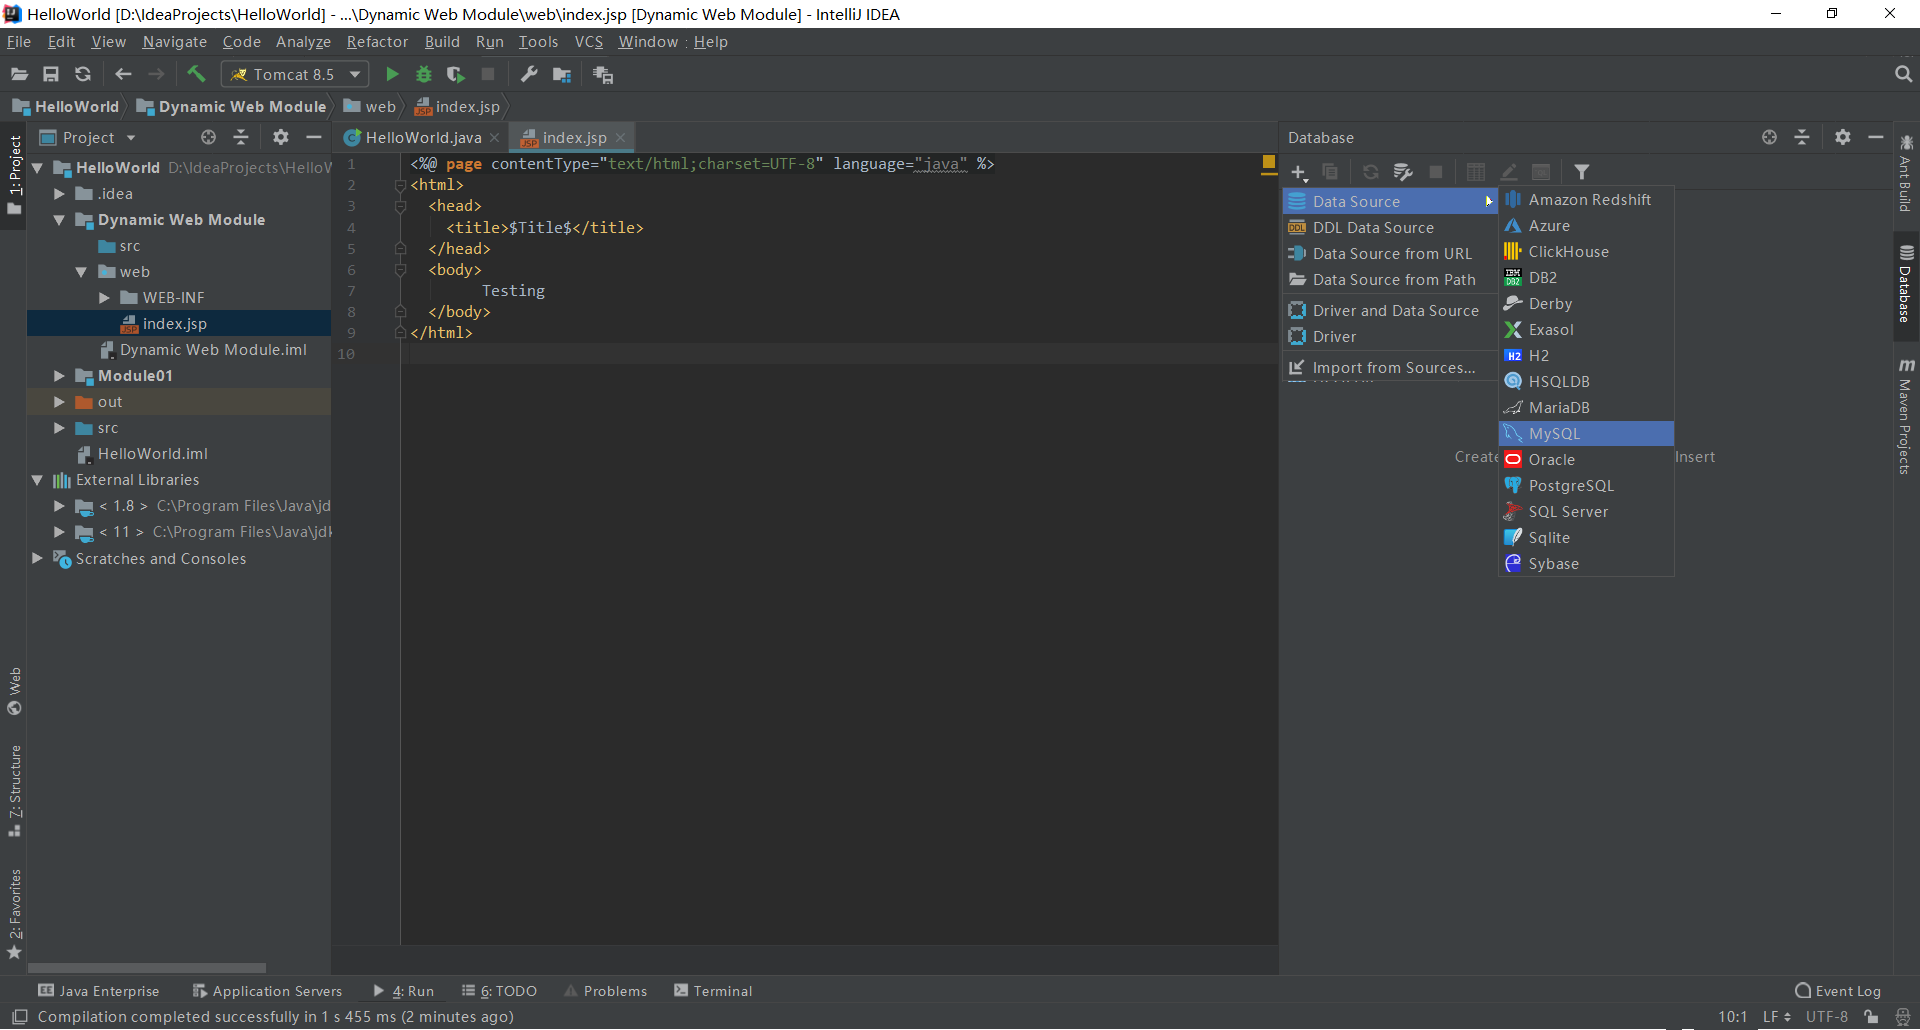This screenshot has width=1920, height=1030.
Task: Click the Project panel horizontal scrollbar
Action: (x=147, y=968)
